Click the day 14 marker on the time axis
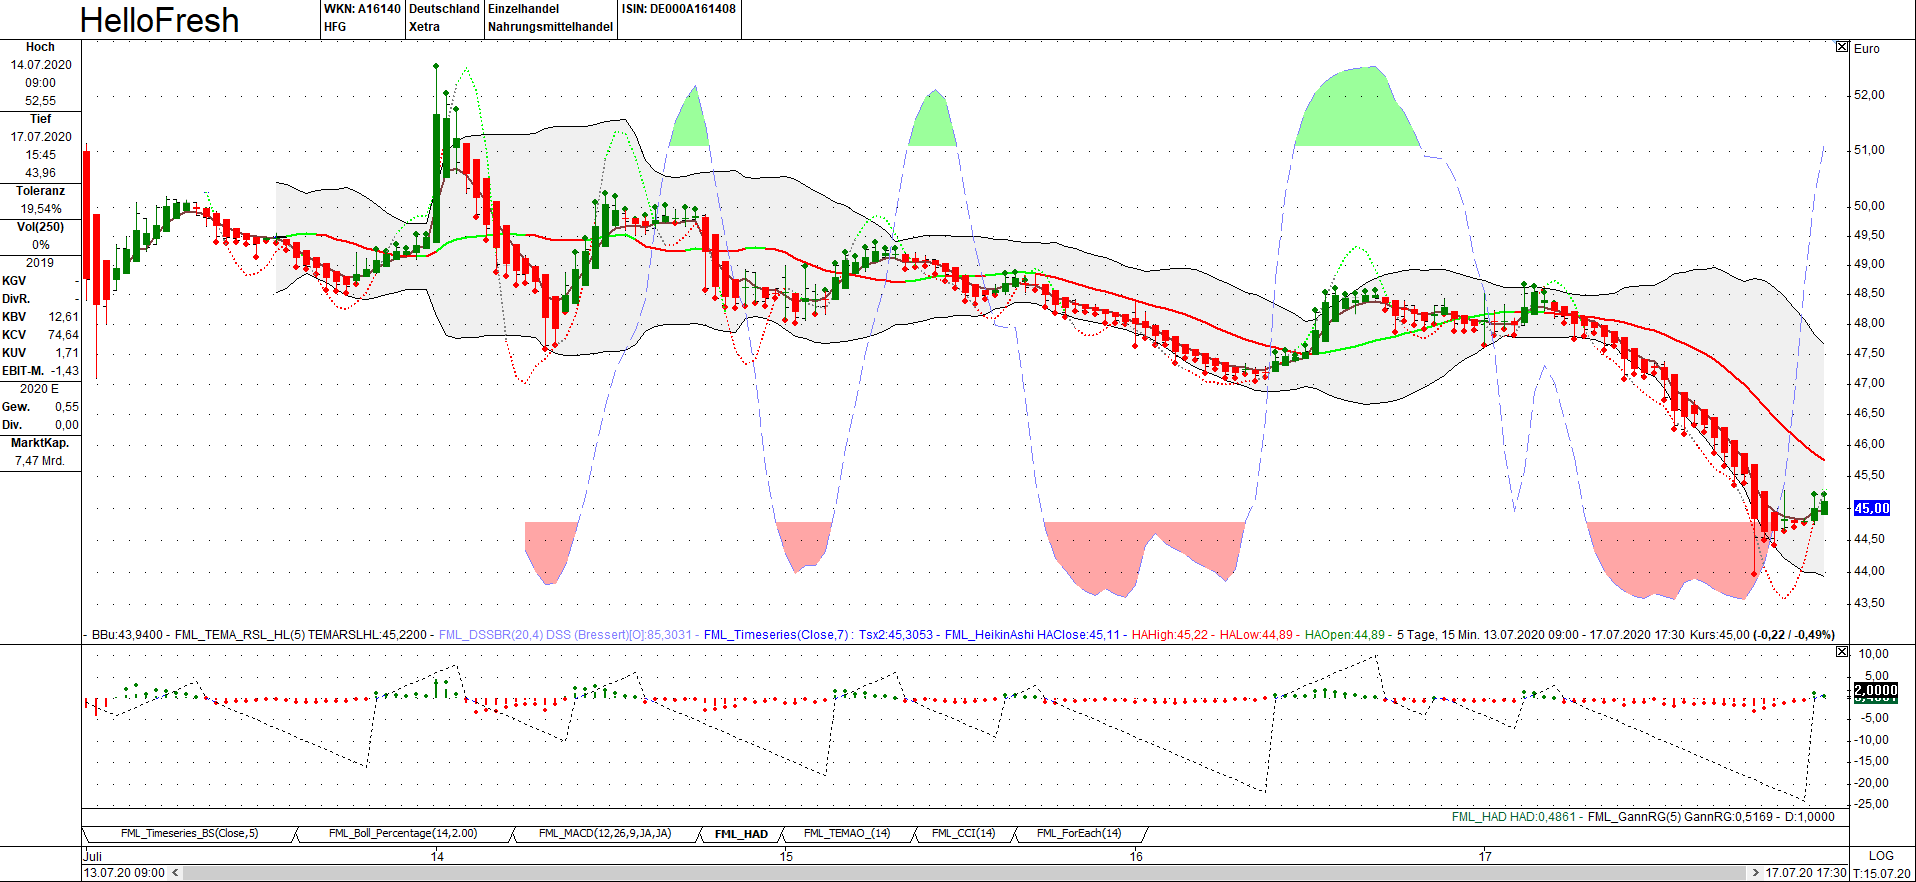The height and width of the screenshot is (882, 1916). (437, 856)
